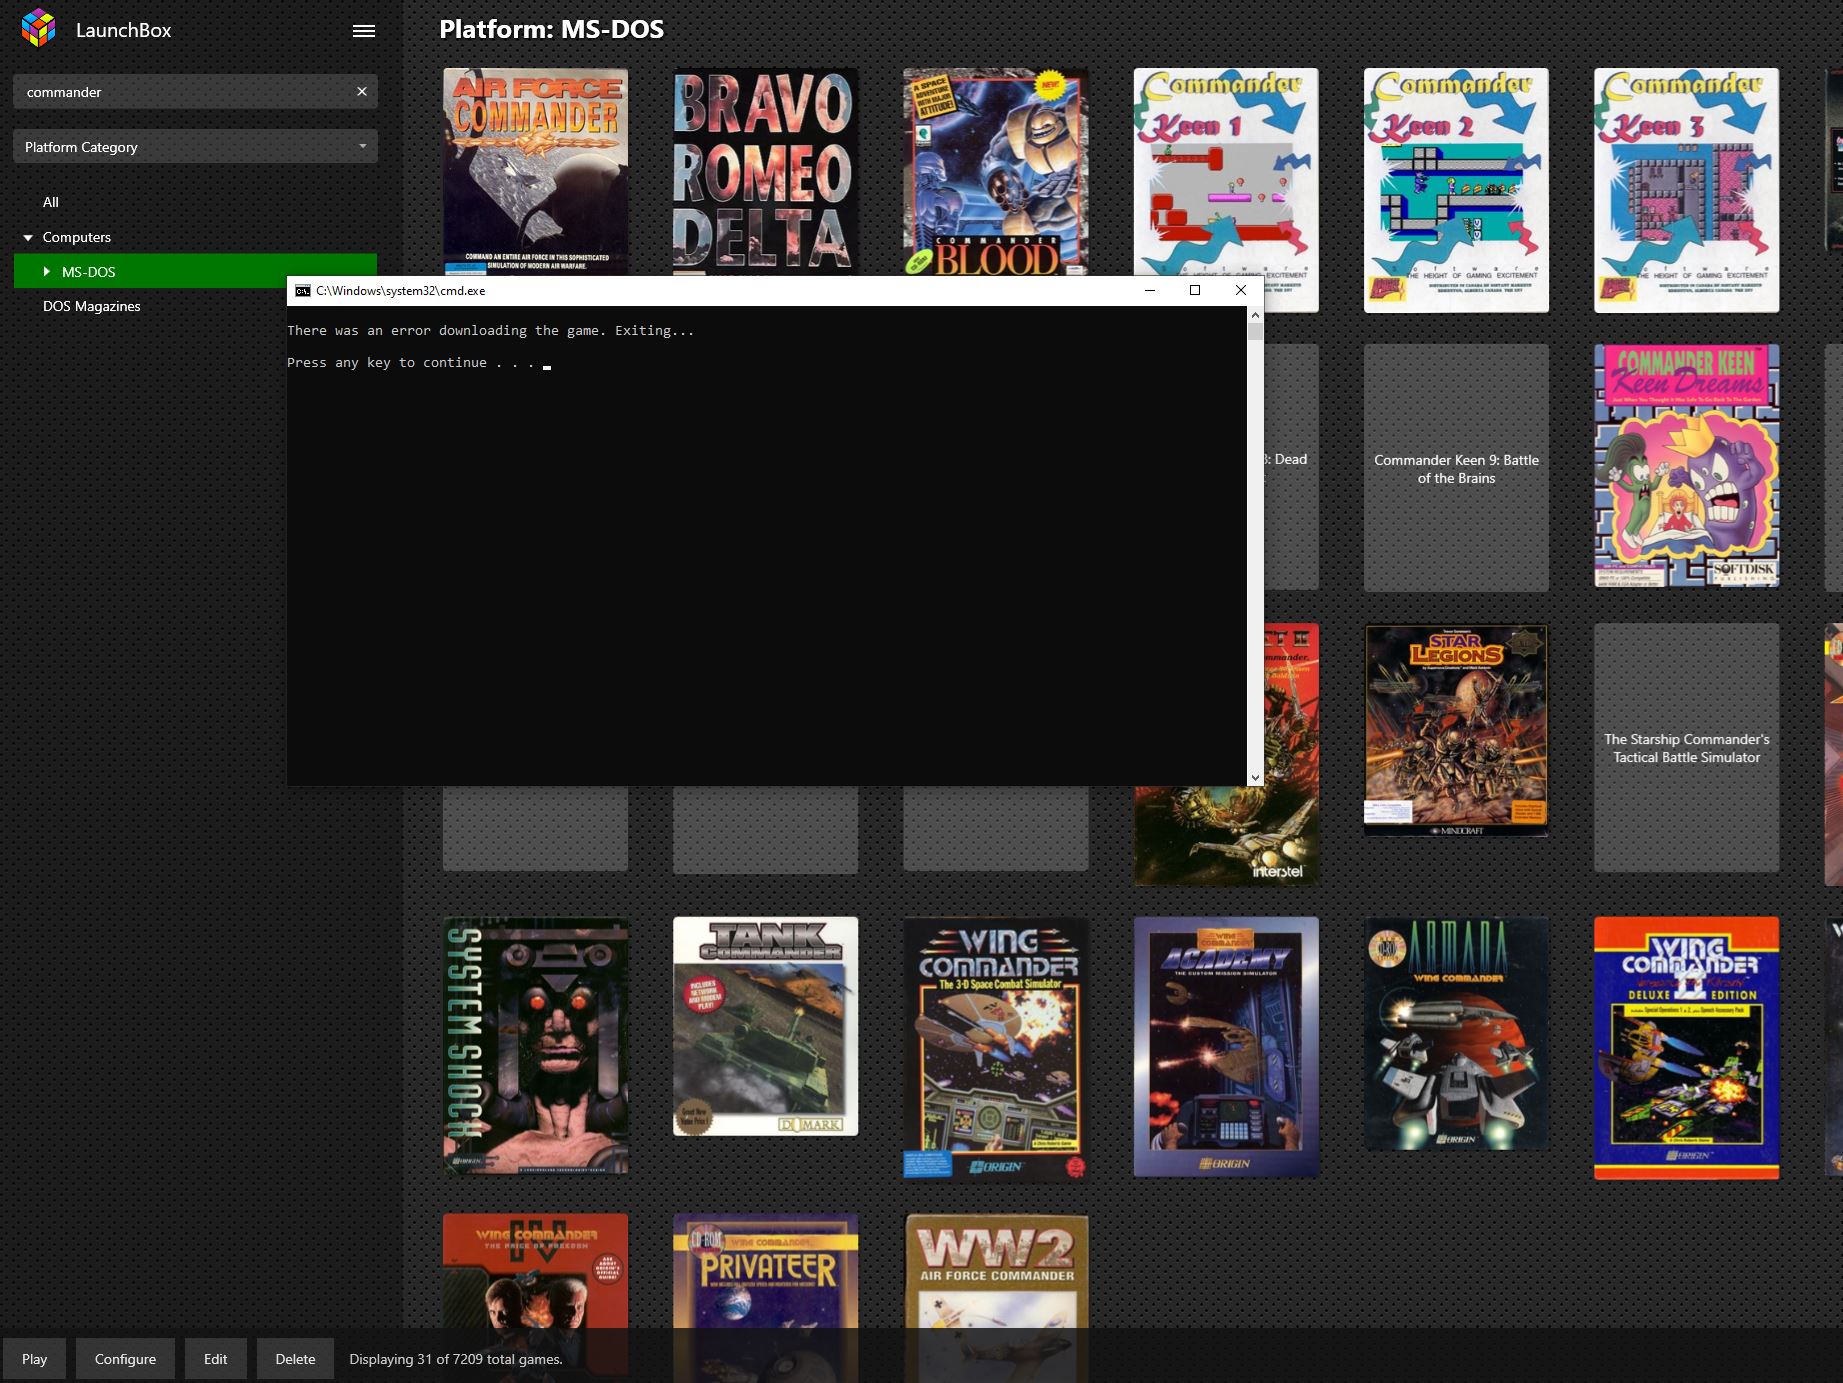Select the Privateer cover

765,1271
